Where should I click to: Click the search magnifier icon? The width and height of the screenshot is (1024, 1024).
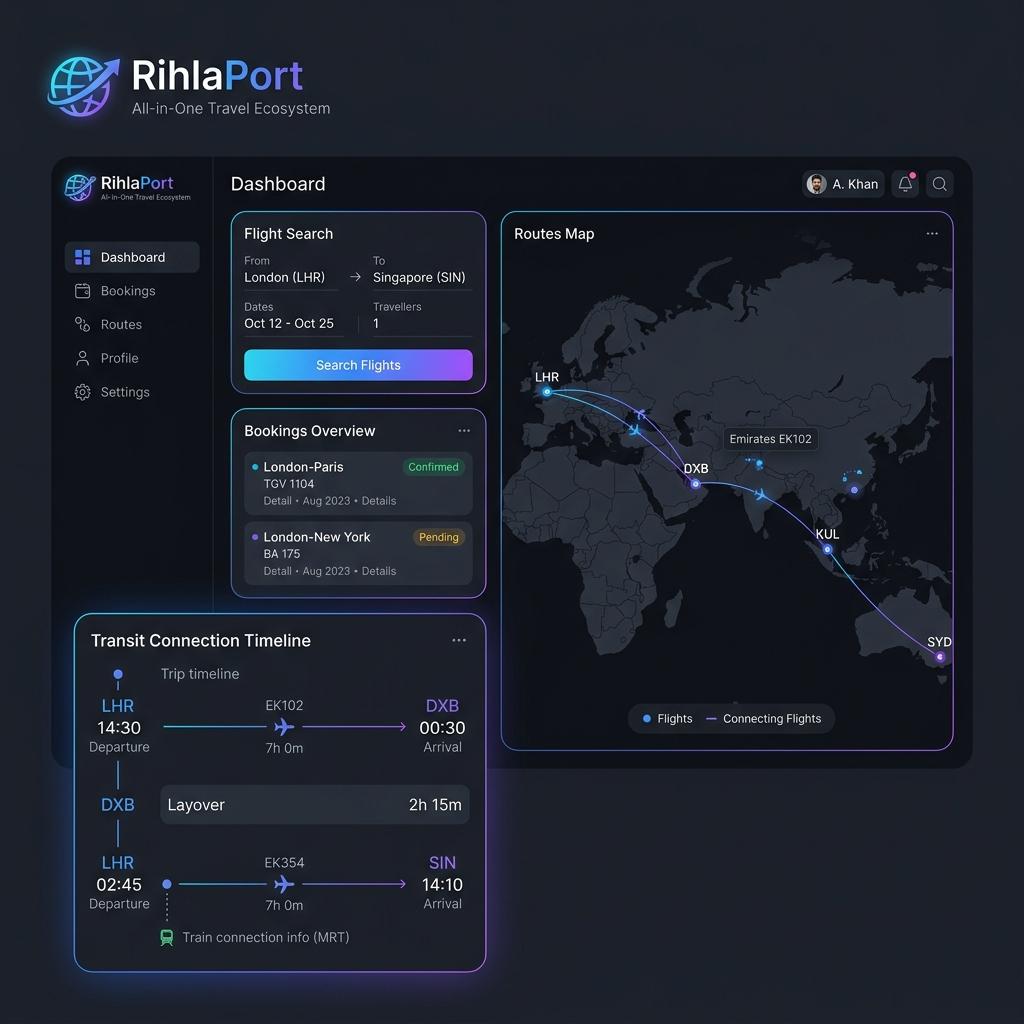[940, 184]
